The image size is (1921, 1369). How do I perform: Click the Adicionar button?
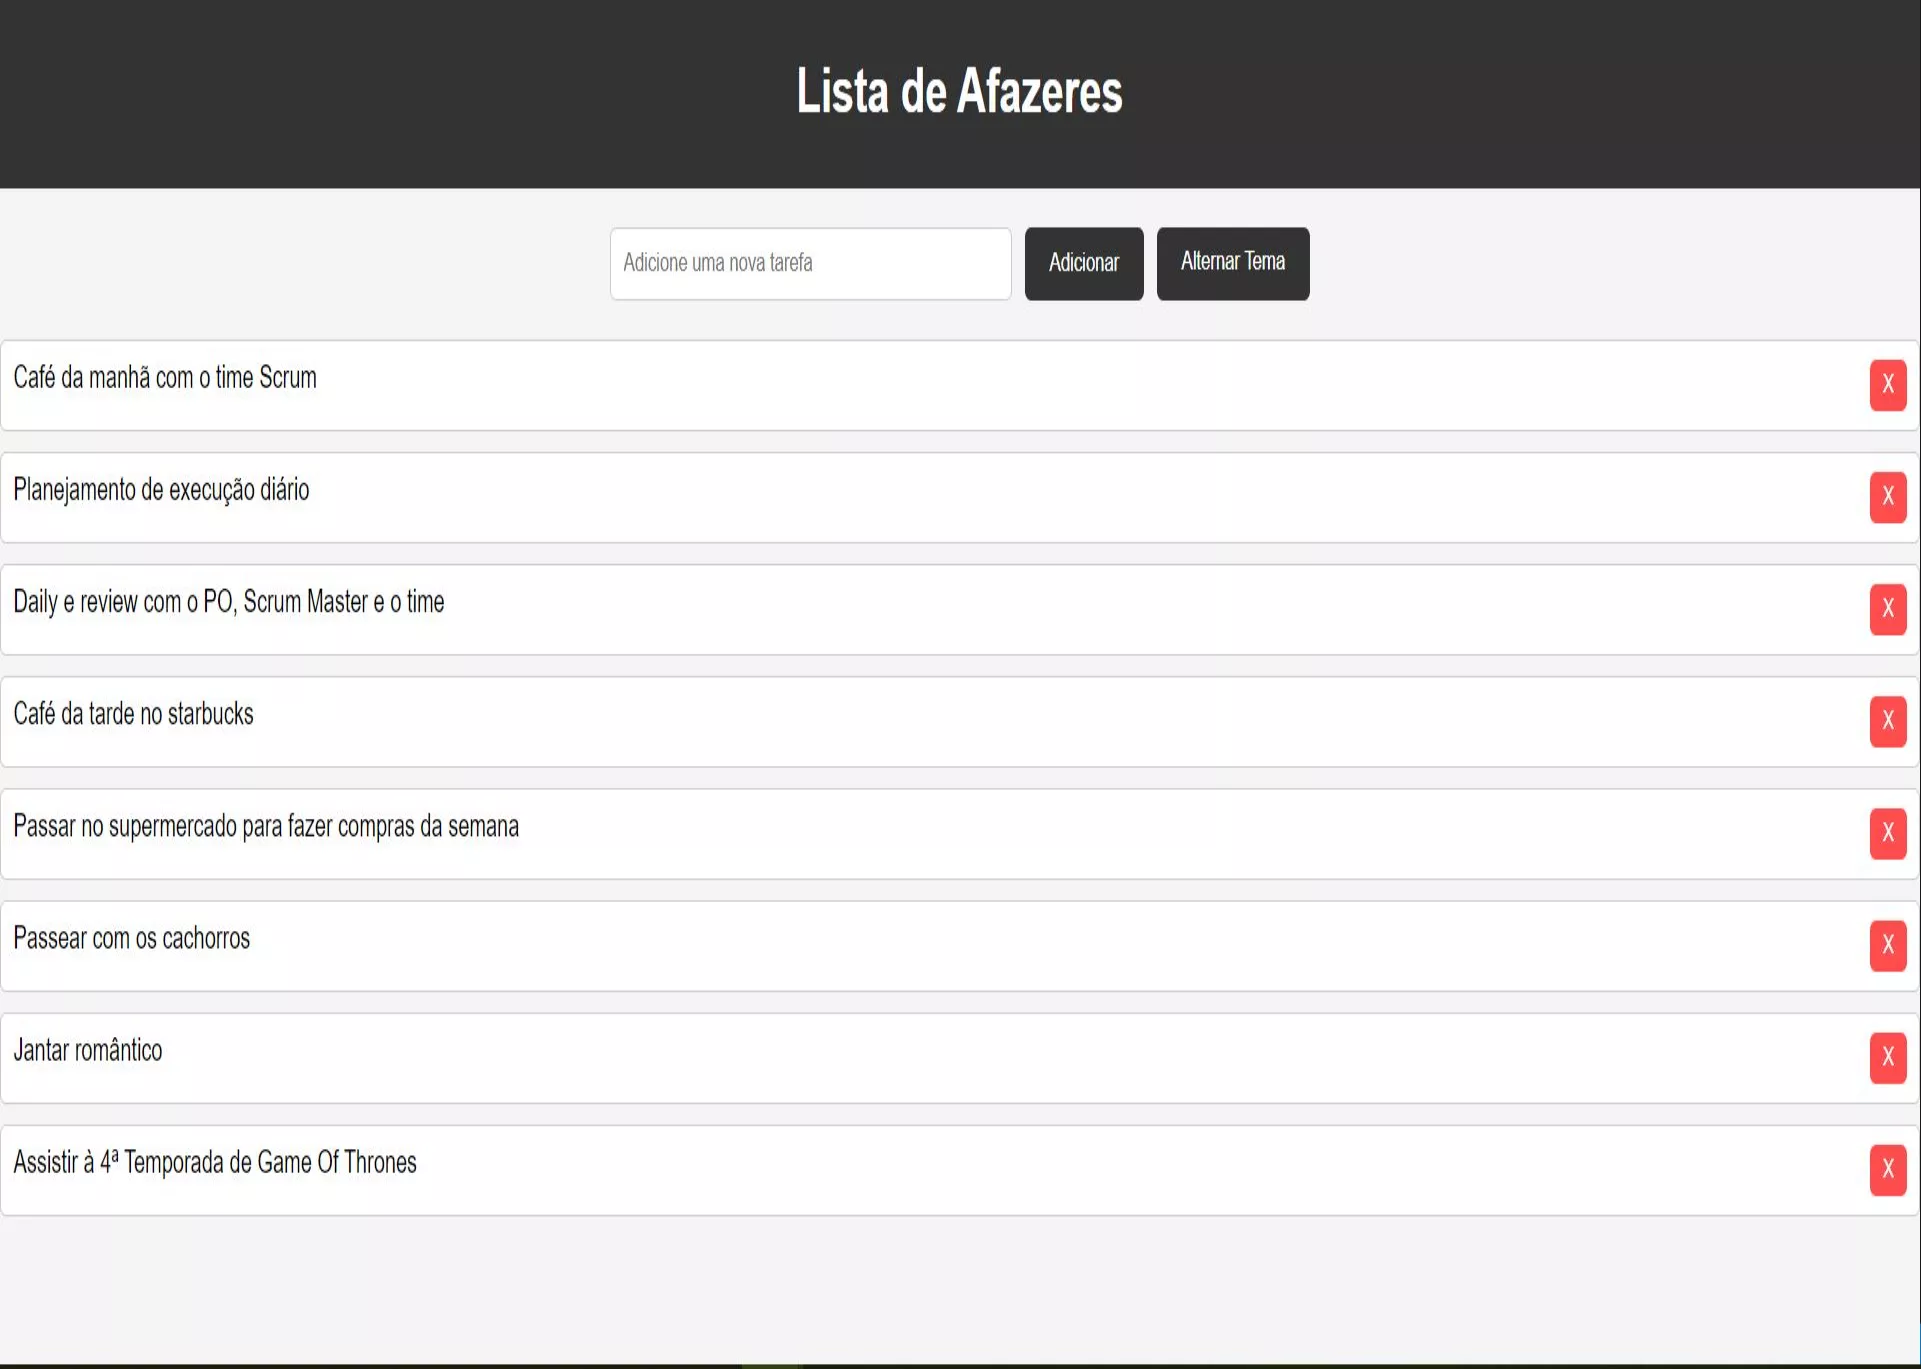1084,263
